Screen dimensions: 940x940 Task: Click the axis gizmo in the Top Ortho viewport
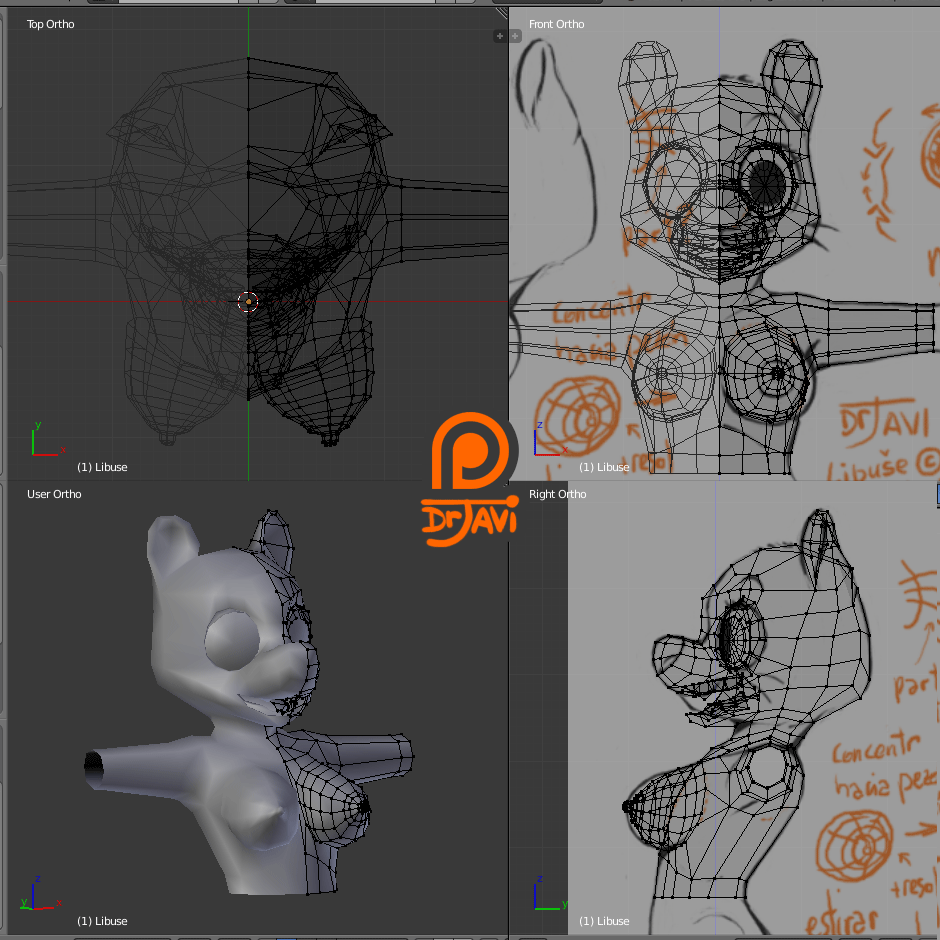tap(47, 439)
